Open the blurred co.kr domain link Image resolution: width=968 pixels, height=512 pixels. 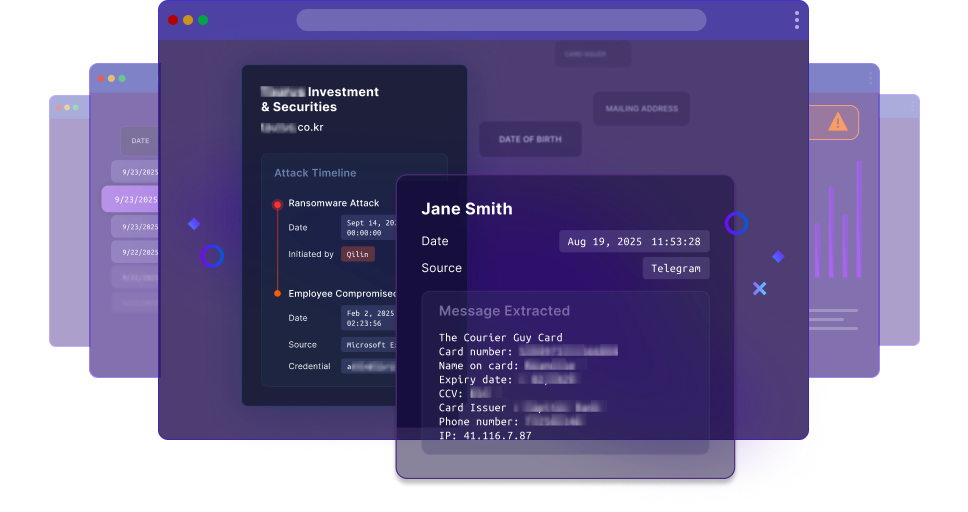[292, 127]
